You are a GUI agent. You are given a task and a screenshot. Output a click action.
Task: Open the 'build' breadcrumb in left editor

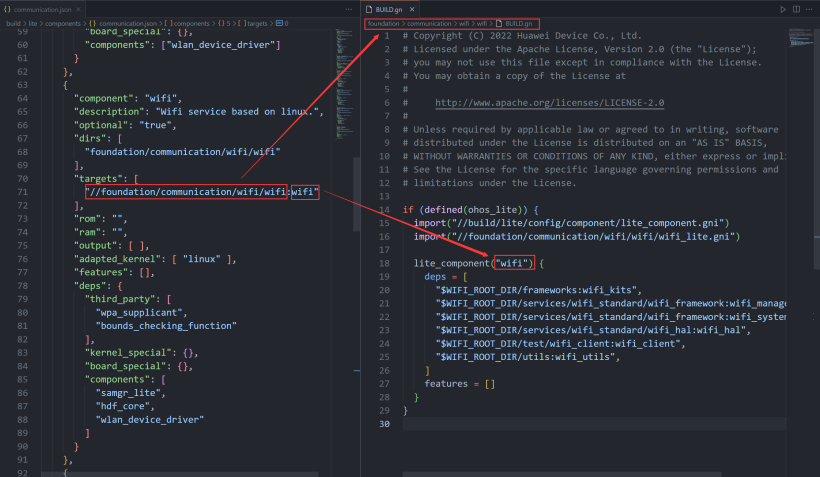coord(13,24)
